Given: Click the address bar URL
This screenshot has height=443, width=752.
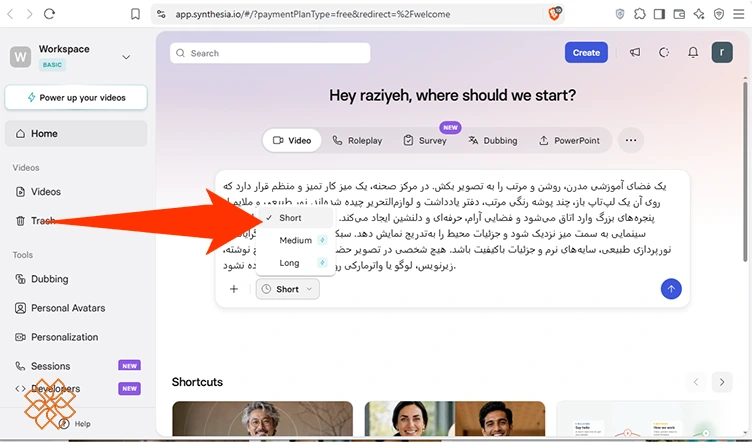Looking at the screenshot, I should tap(312, 14).
